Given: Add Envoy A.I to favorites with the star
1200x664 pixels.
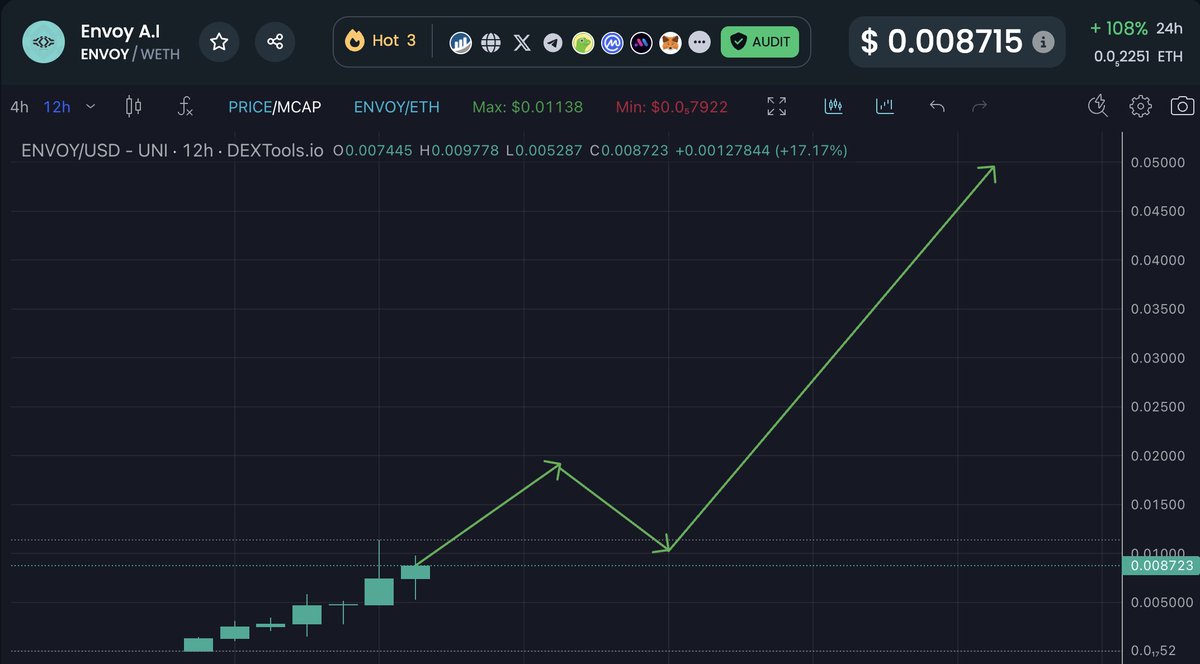Looking at the screenshot, I should [x=219, y=42].
